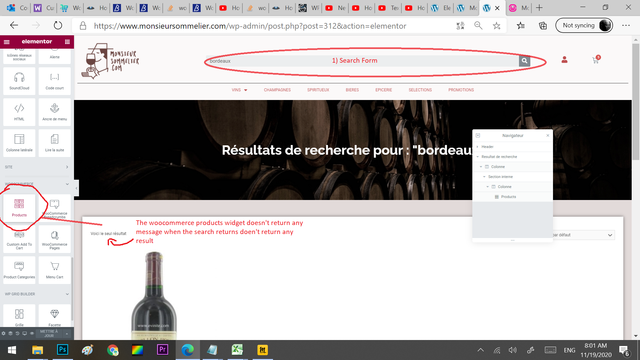This screenshot has height=360, width=640.
Task: Dock the Navigateur panel icon
Action: click(478, 136)
